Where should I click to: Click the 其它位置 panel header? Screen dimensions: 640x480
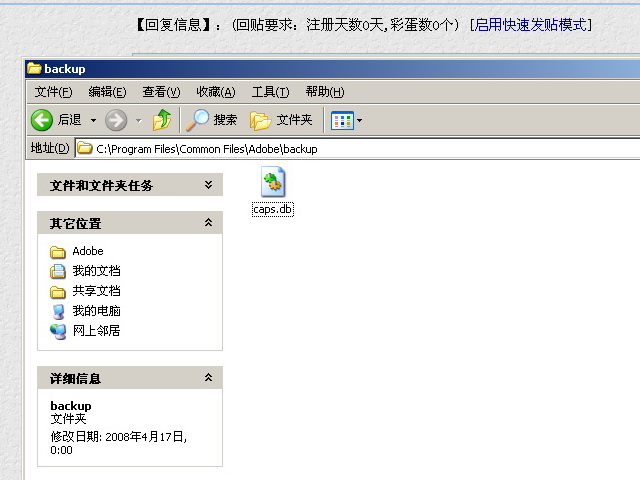click(x=130, y=222)
